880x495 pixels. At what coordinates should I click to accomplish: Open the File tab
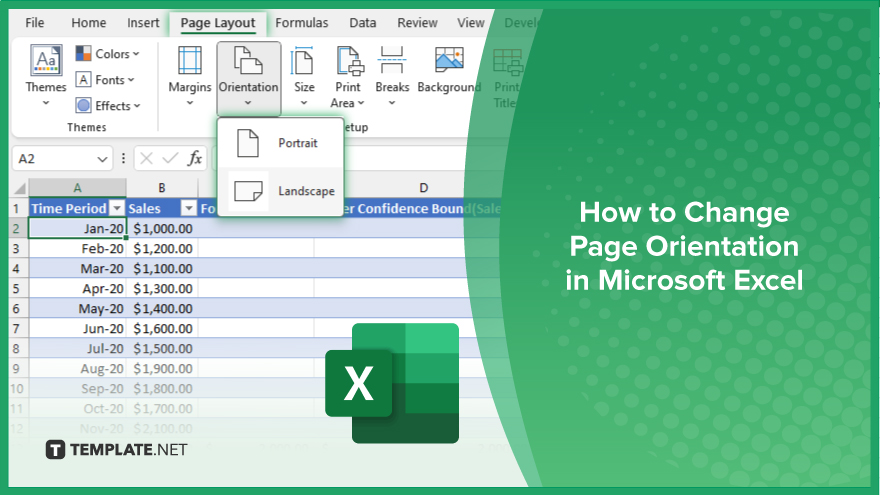tap(34, 23)
